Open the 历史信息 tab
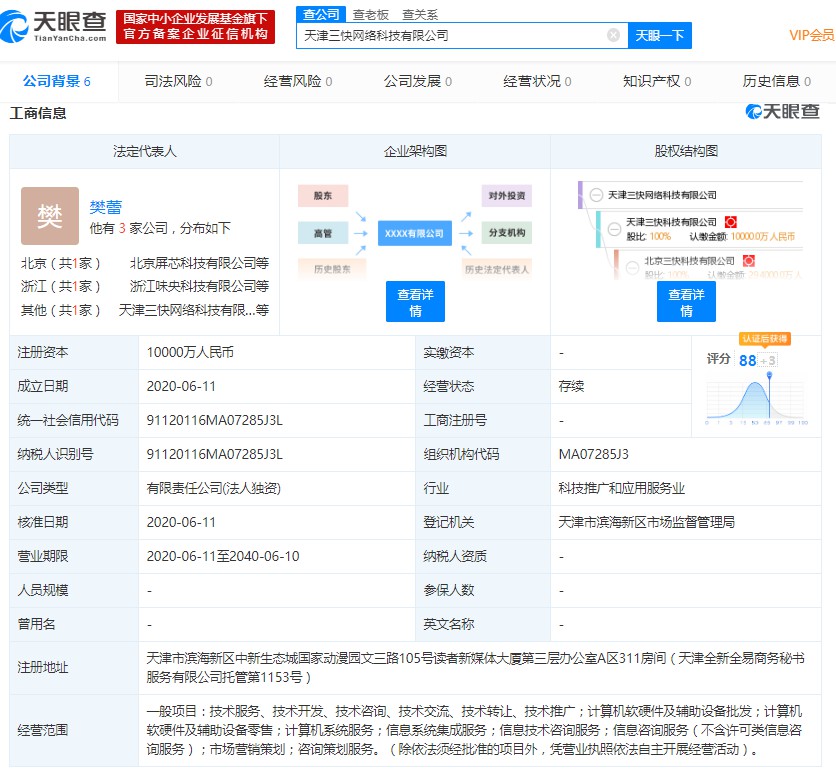 776,81
